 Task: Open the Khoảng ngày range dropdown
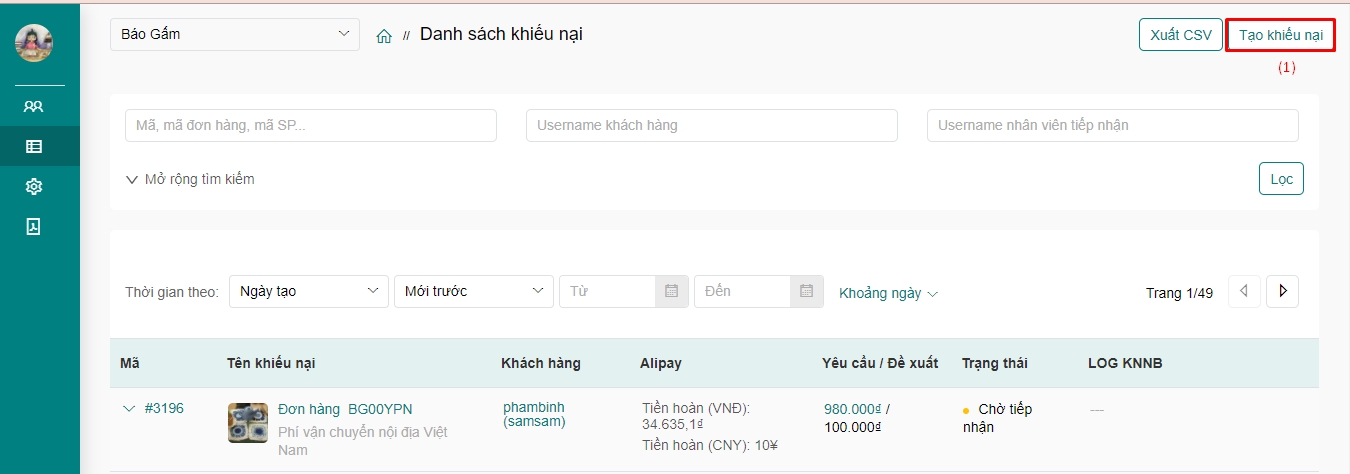[888, 293]
